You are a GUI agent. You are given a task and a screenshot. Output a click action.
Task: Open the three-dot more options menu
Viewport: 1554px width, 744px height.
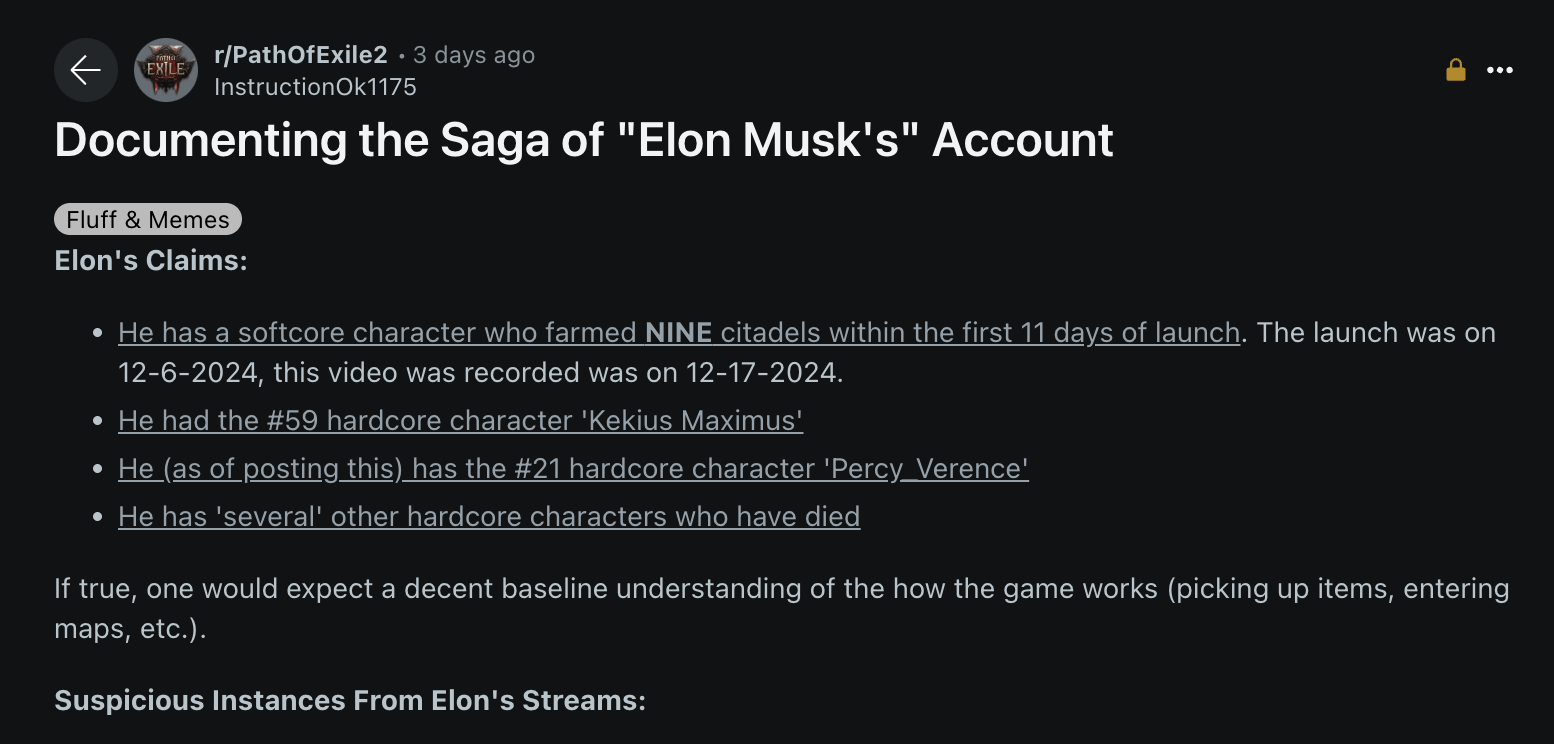point(1500,70)
